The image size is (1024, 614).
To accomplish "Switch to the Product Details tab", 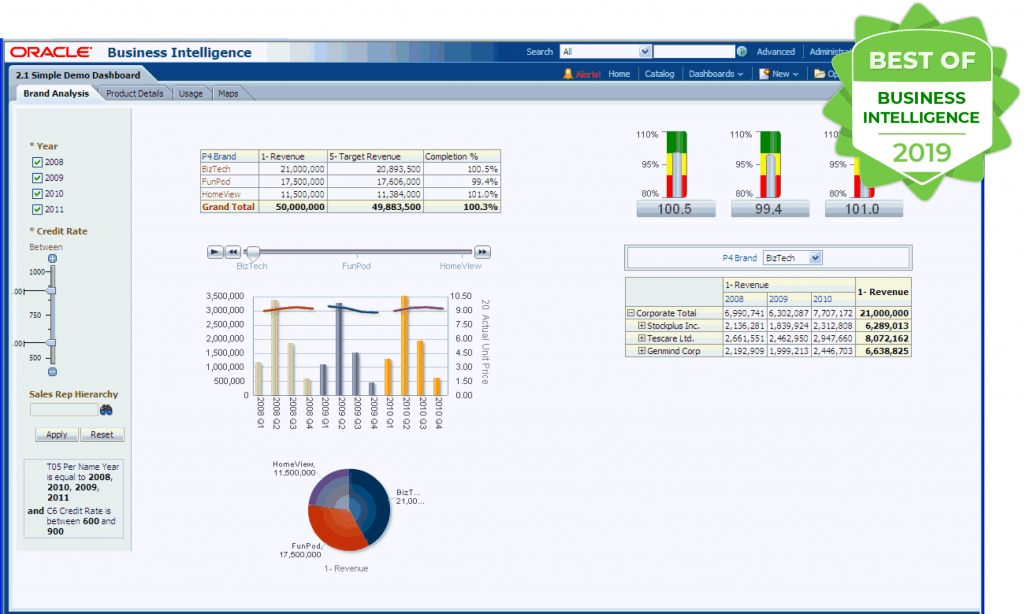I will pos(135,93).
